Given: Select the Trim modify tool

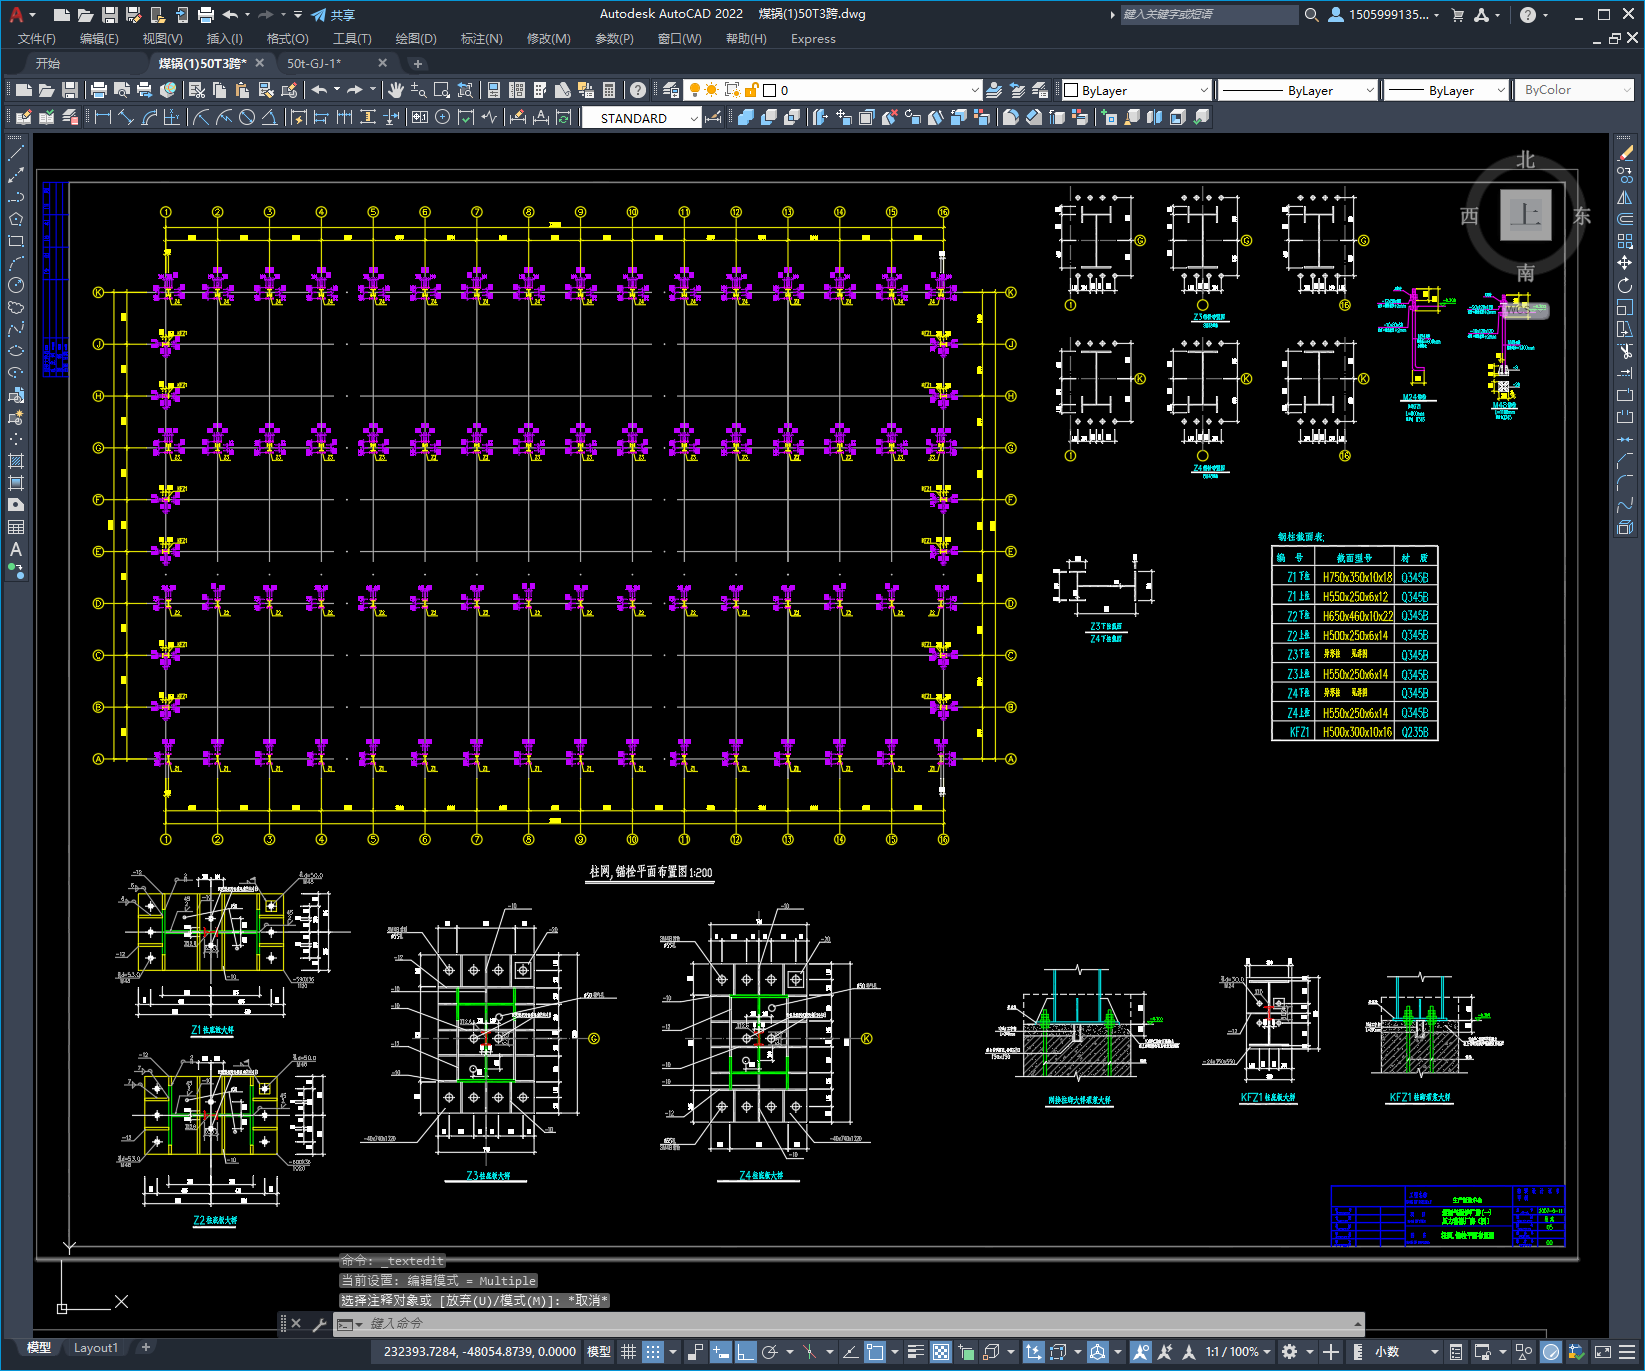Looking at the screenshot, I should tap(1625, 351).
